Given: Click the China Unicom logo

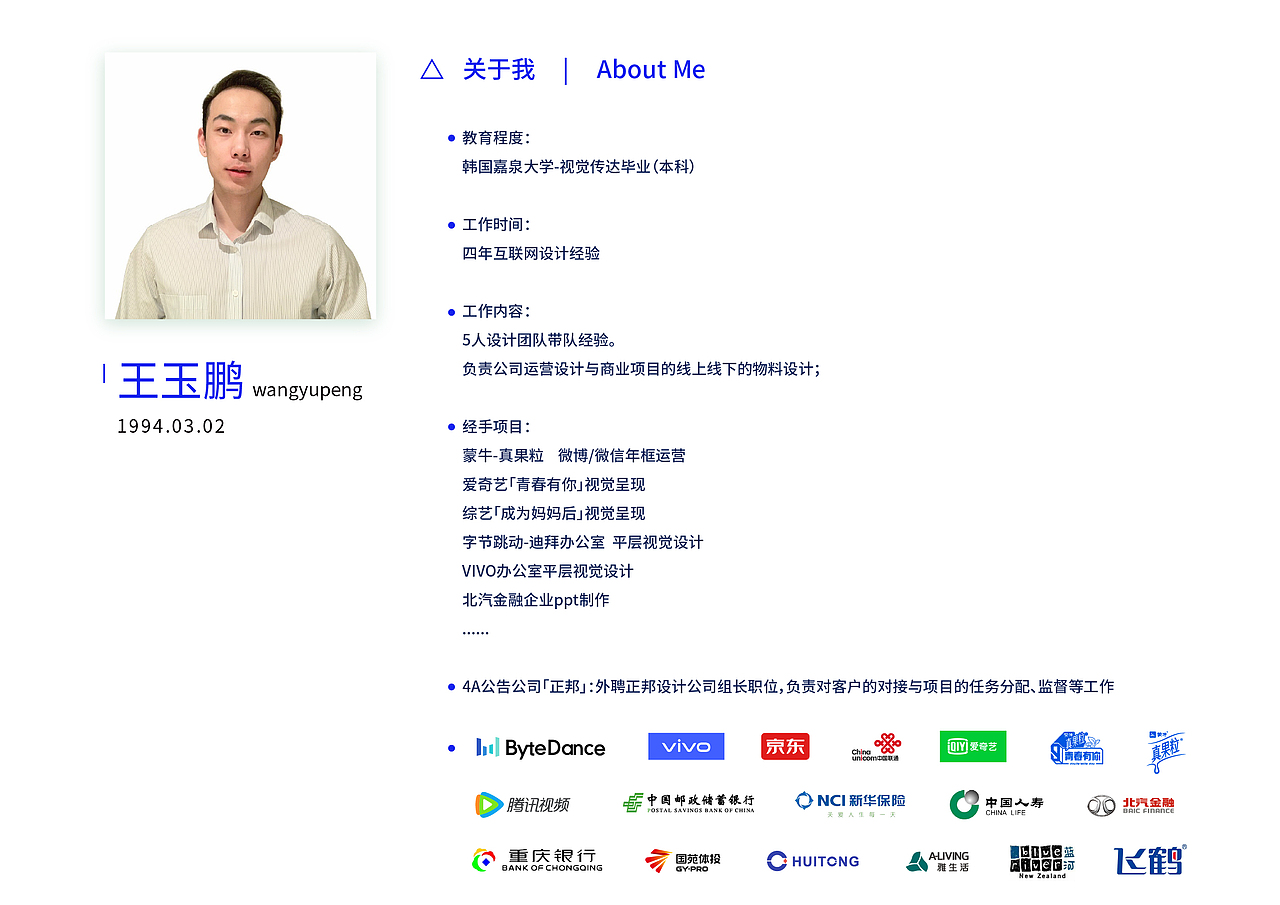Looking at the screenshot, I should pos(874,746).
